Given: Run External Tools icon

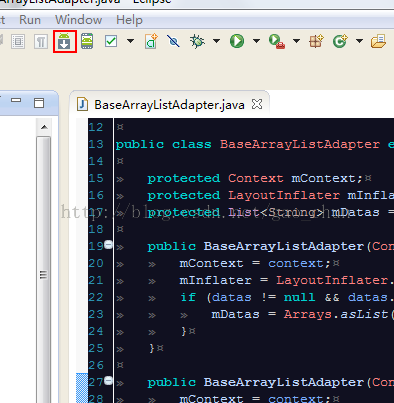Looking at the screenshot, I should pos(277,42).
